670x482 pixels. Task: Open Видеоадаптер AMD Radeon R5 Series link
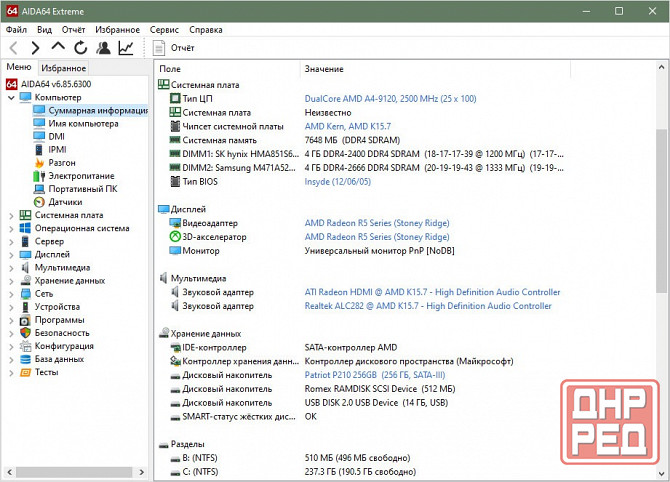[x=377, y=223]
